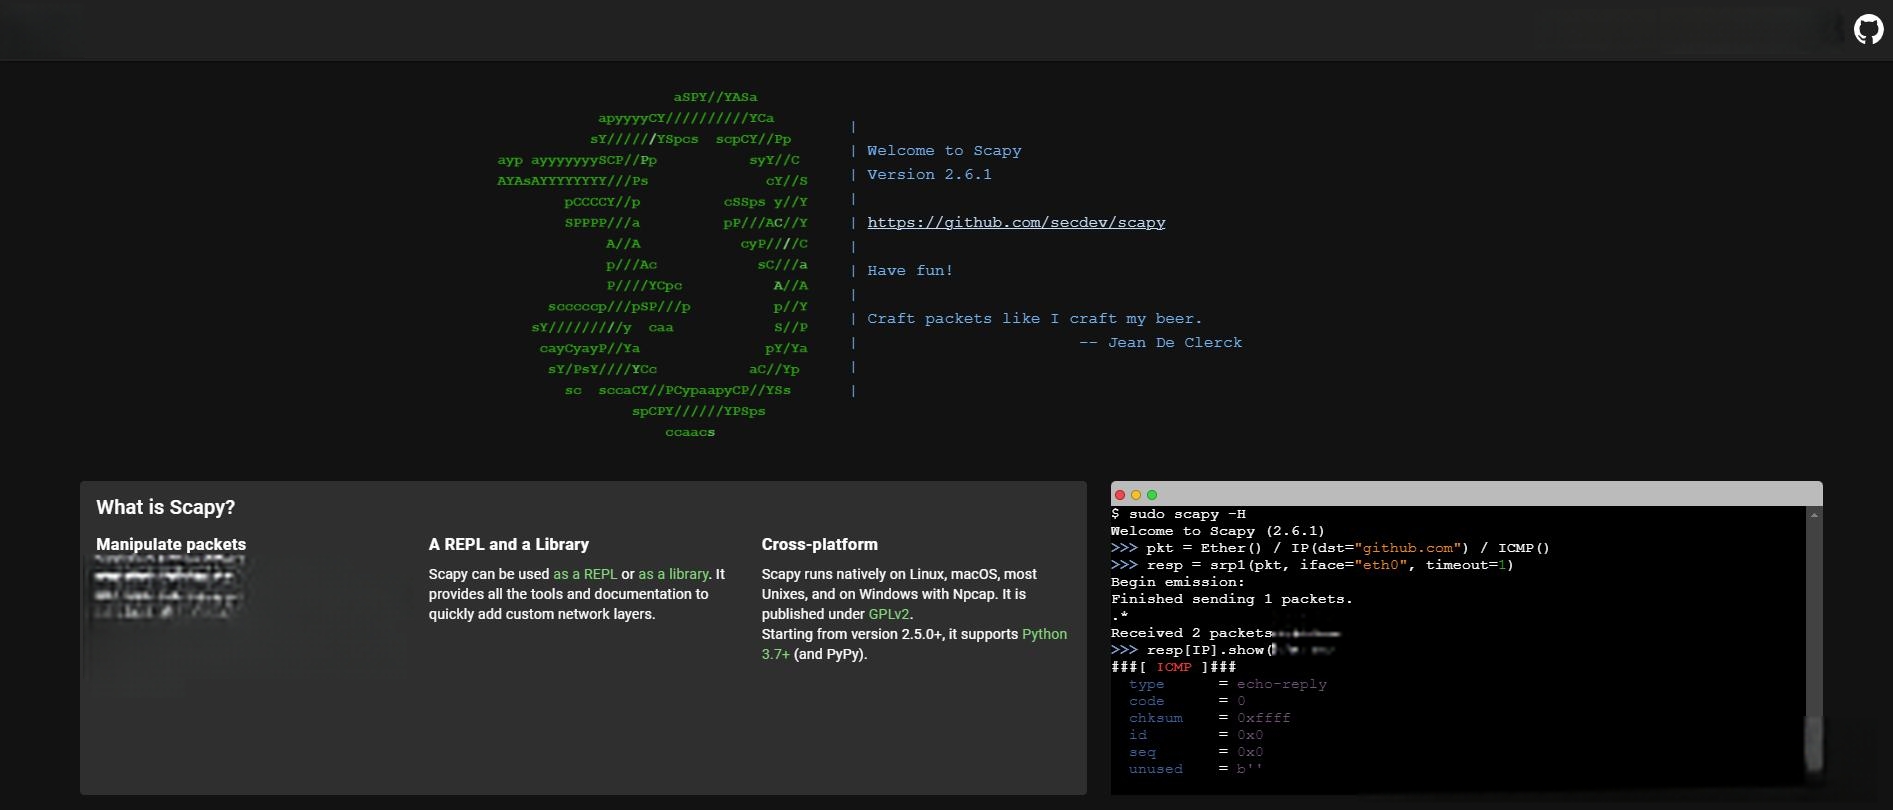1893x810 pixels.
Task: Open the "Python 3.7+" link
Action: pos(914,644)
